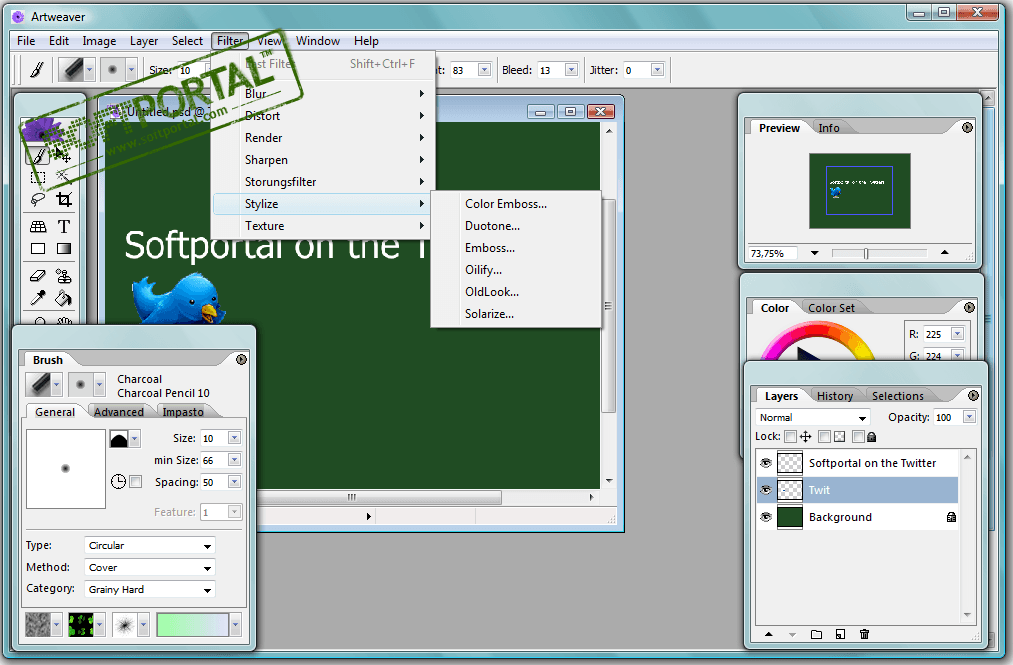Viewport: 1013px width, 665px height.
Task: Create a new layer
Action: coord(840,634)
